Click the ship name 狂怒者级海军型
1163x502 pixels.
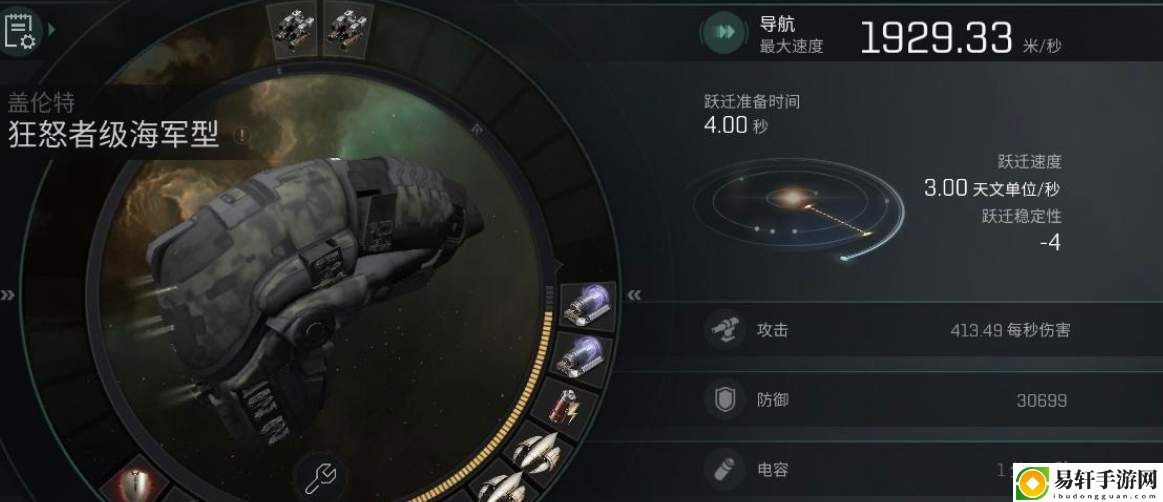(x=113, y=136)
